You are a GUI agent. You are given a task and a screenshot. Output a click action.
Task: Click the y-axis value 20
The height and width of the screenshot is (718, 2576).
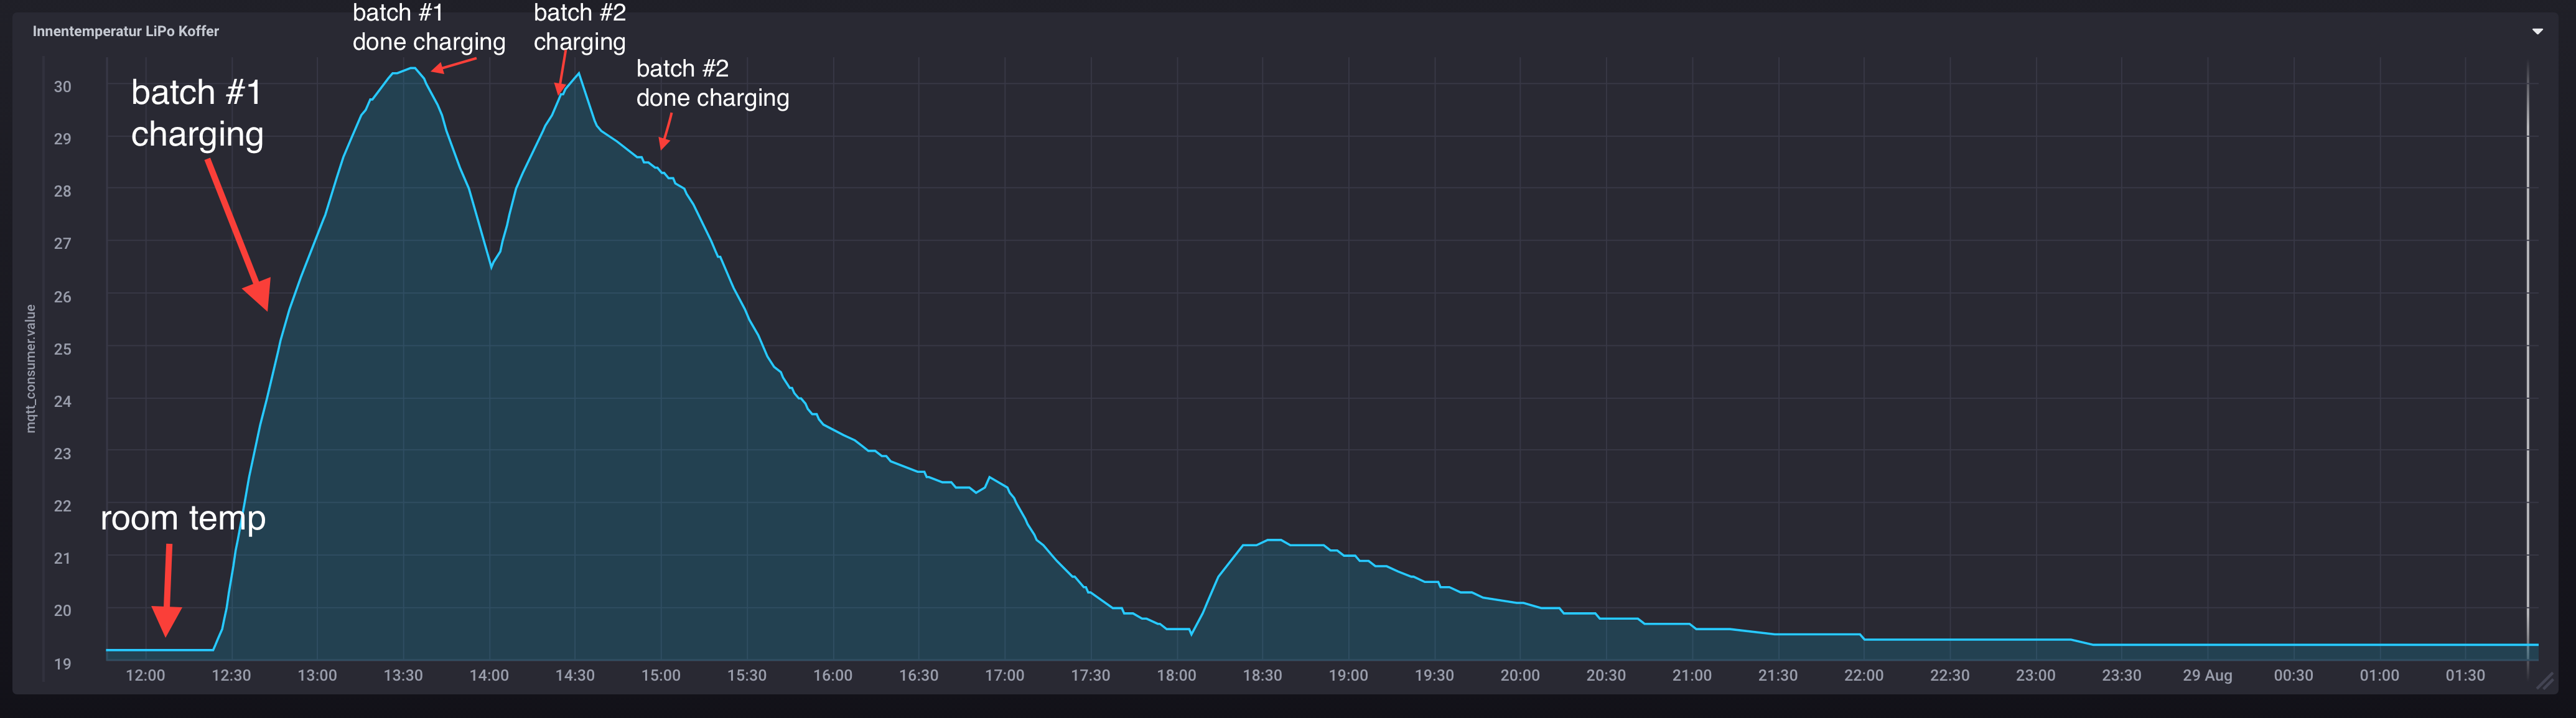pos(63,610)
